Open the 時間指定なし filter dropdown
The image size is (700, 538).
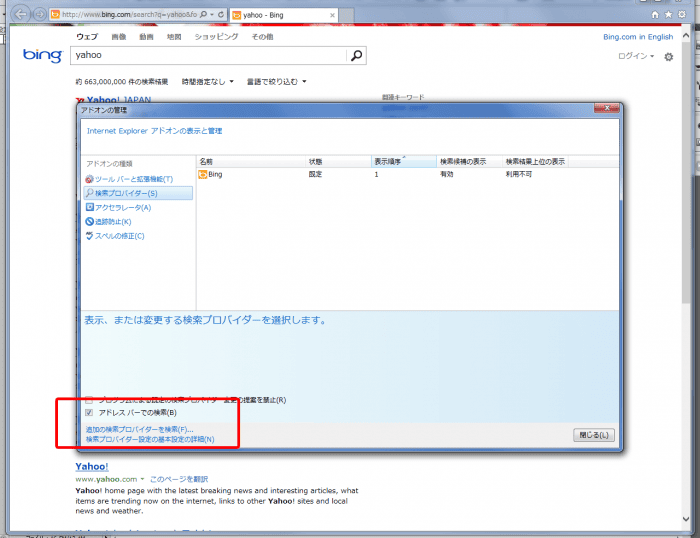[208, 82]
